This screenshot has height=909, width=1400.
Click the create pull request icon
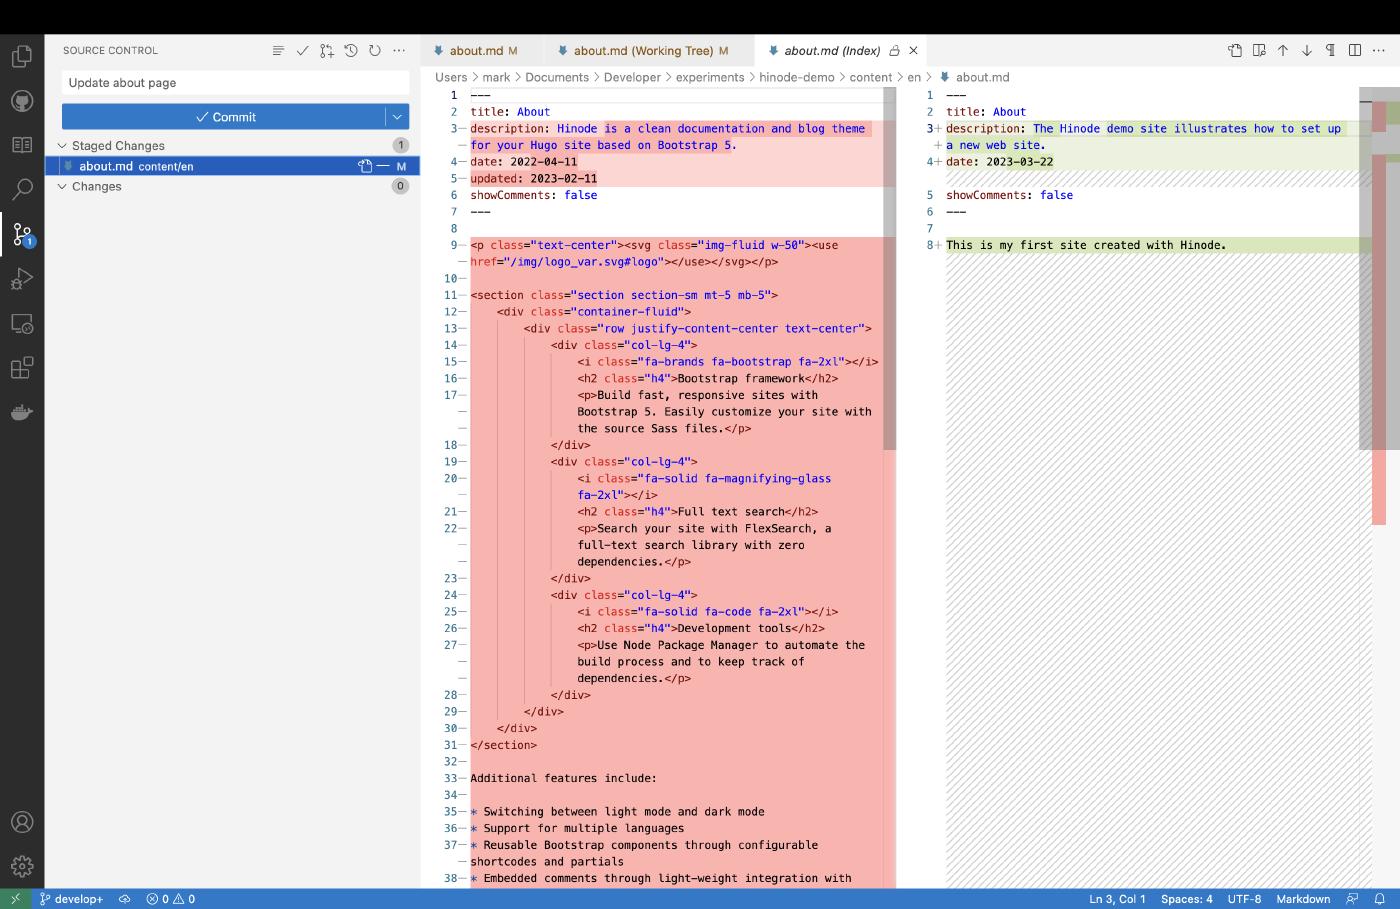327,50
